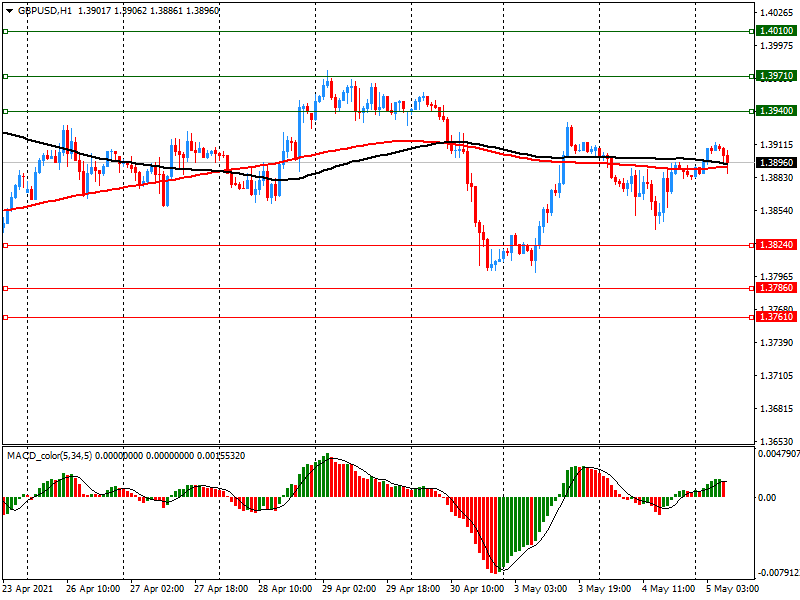Select the green 1.40100 price label

pyautogui.click(x=777, y=31)
